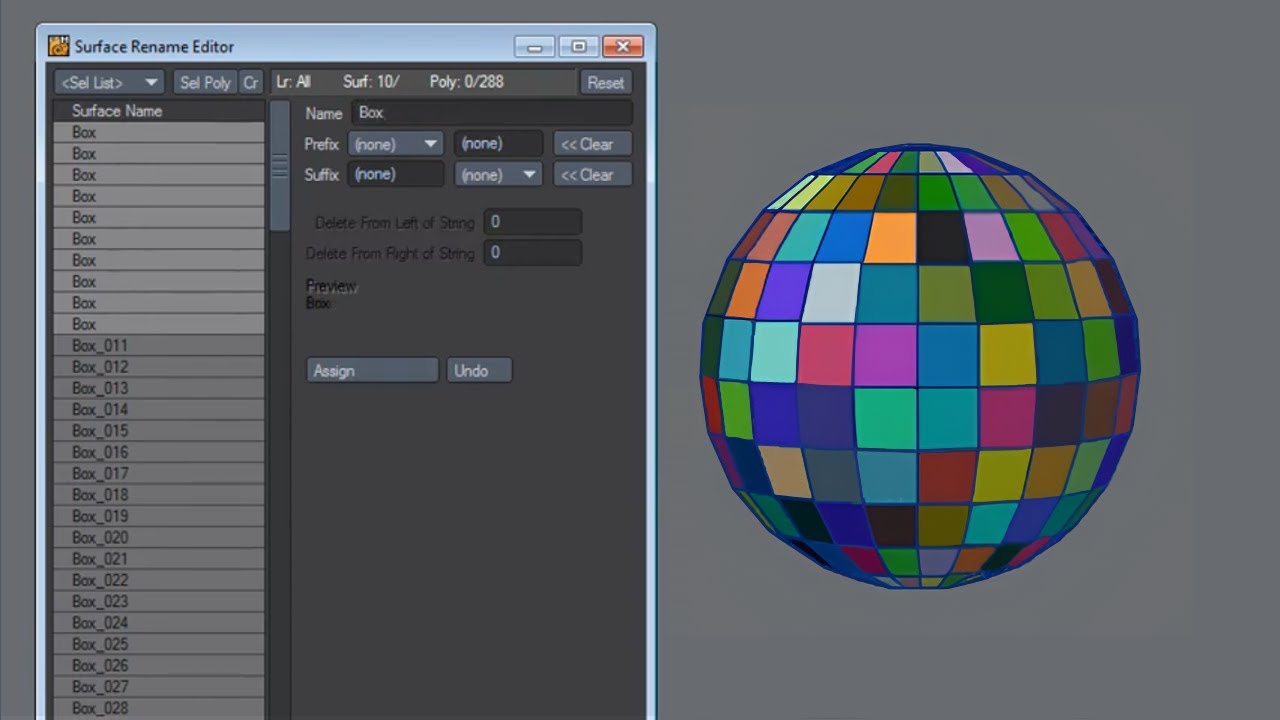1280x720 pixels.
Task: Select the Box_015 surface row
Action: click(x=159, y=431)
